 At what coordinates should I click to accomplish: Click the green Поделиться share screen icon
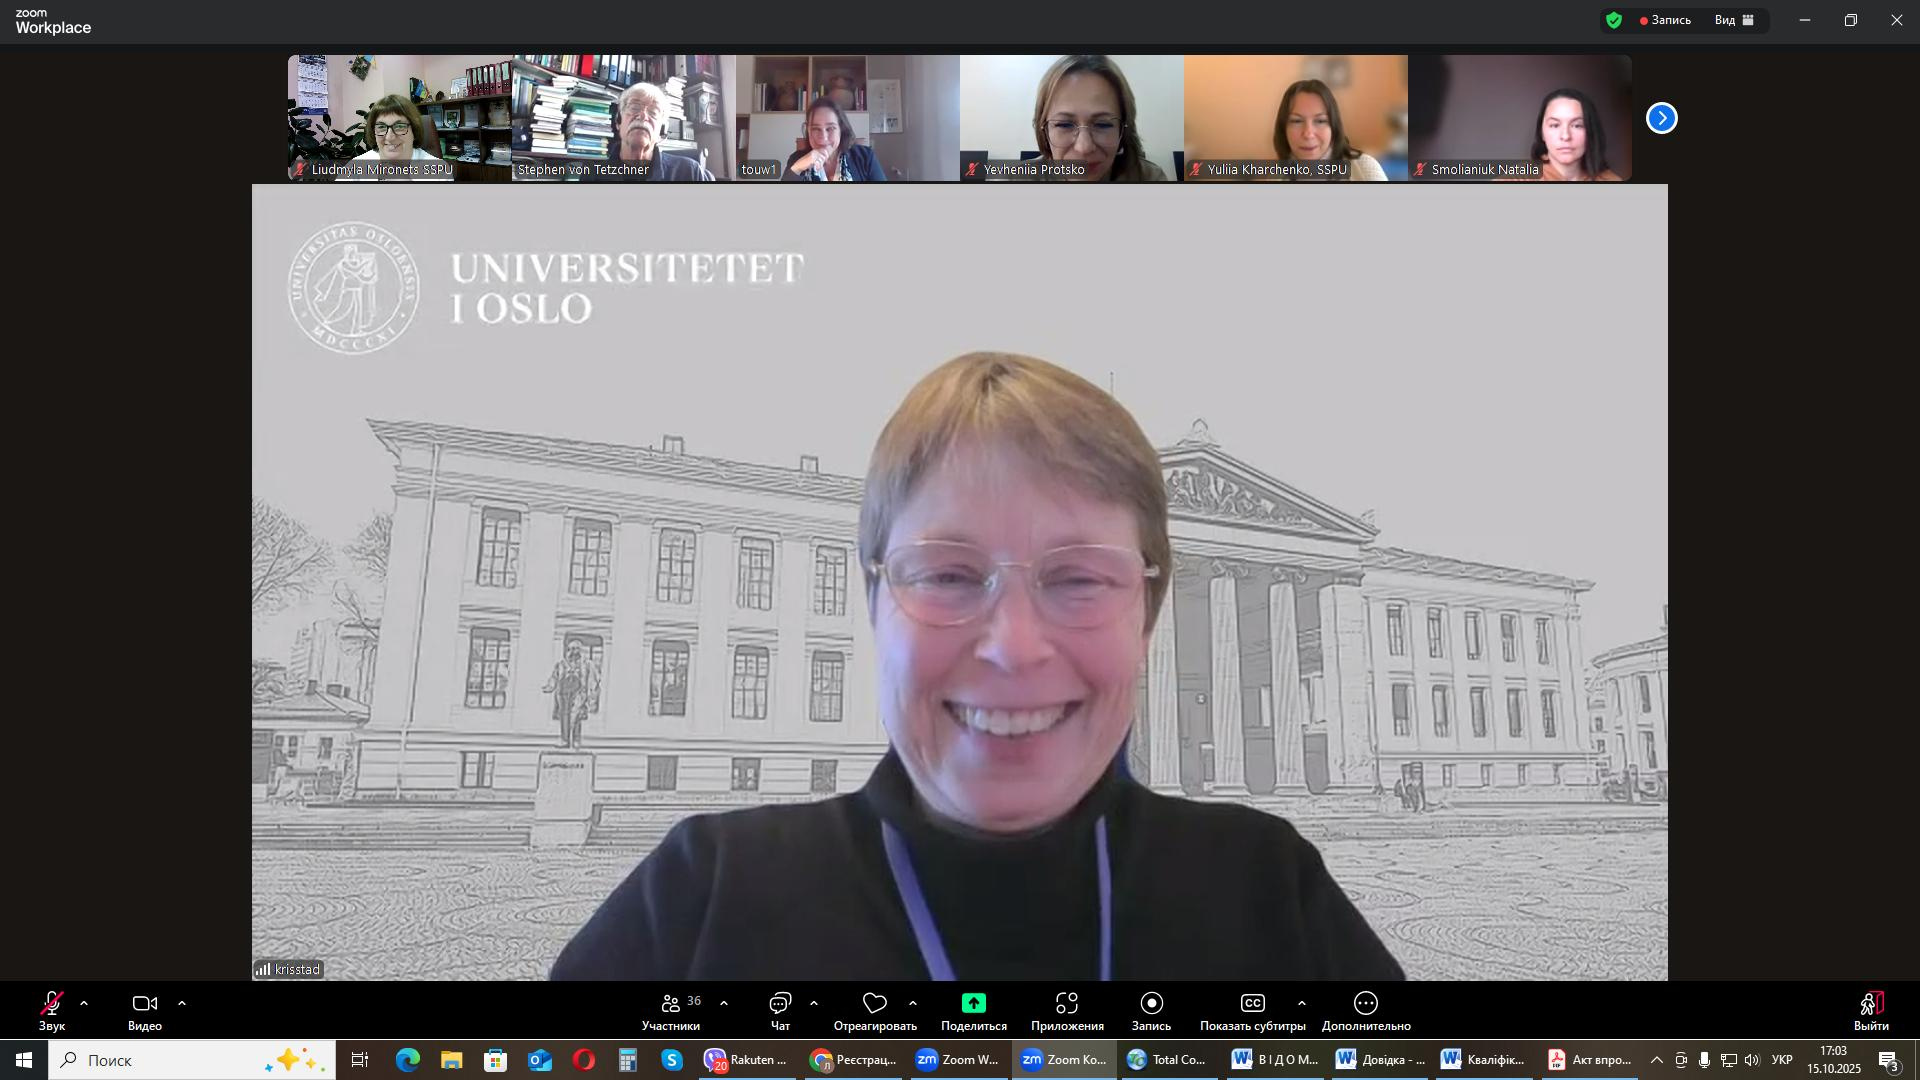973,1004
